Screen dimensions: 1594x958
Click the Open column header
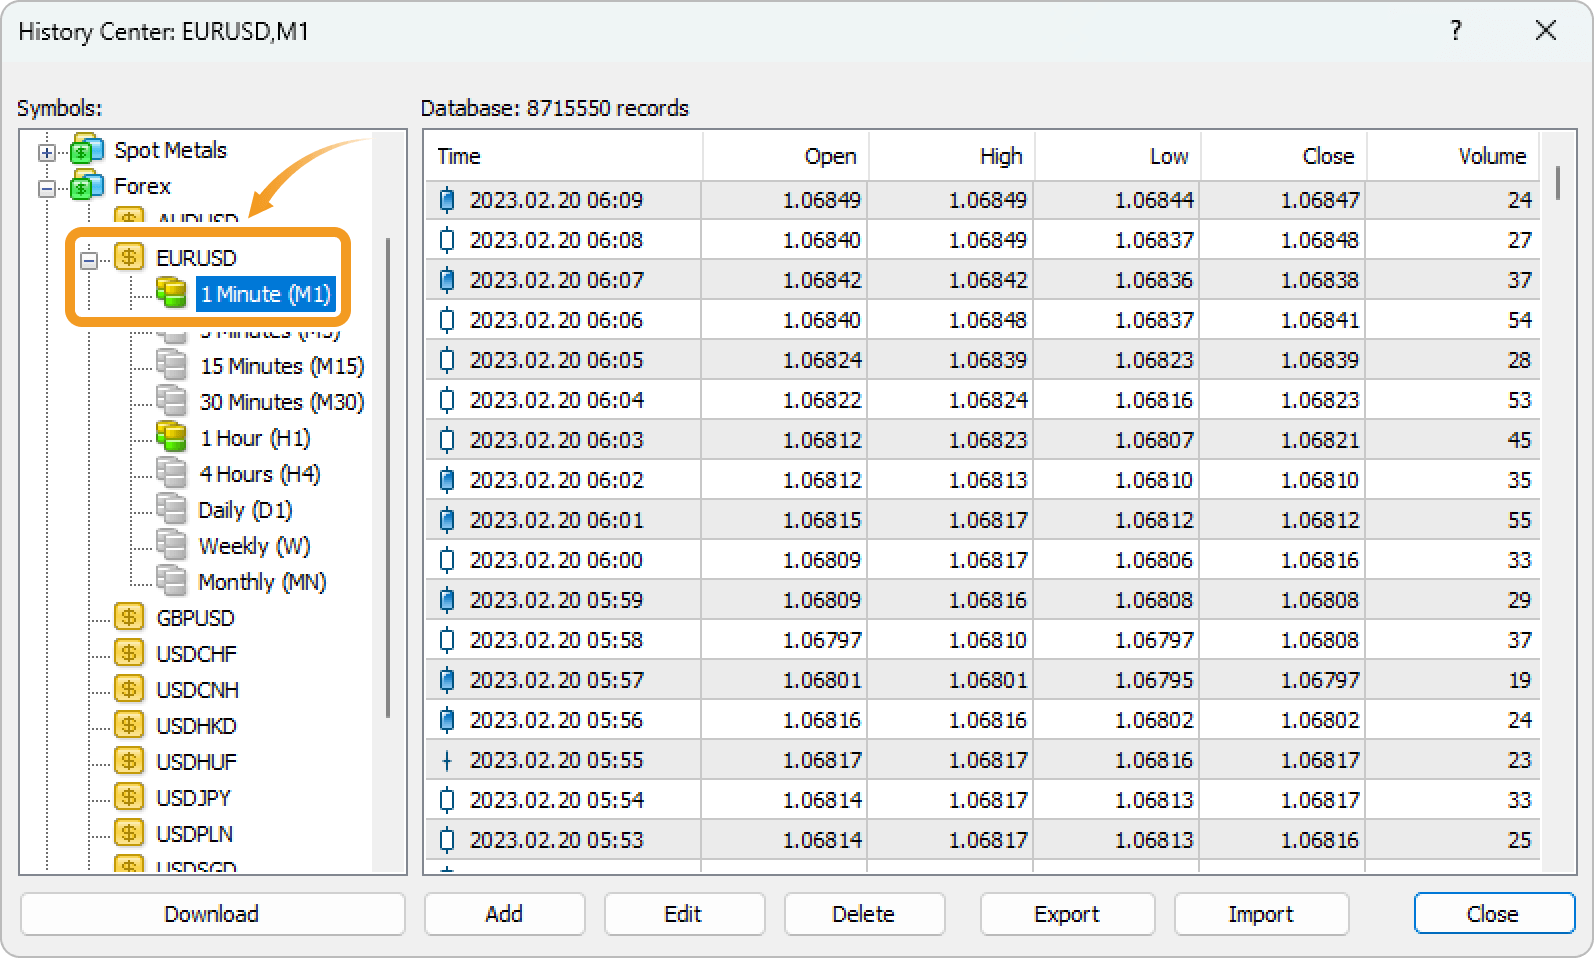click(x=786, y=156)
